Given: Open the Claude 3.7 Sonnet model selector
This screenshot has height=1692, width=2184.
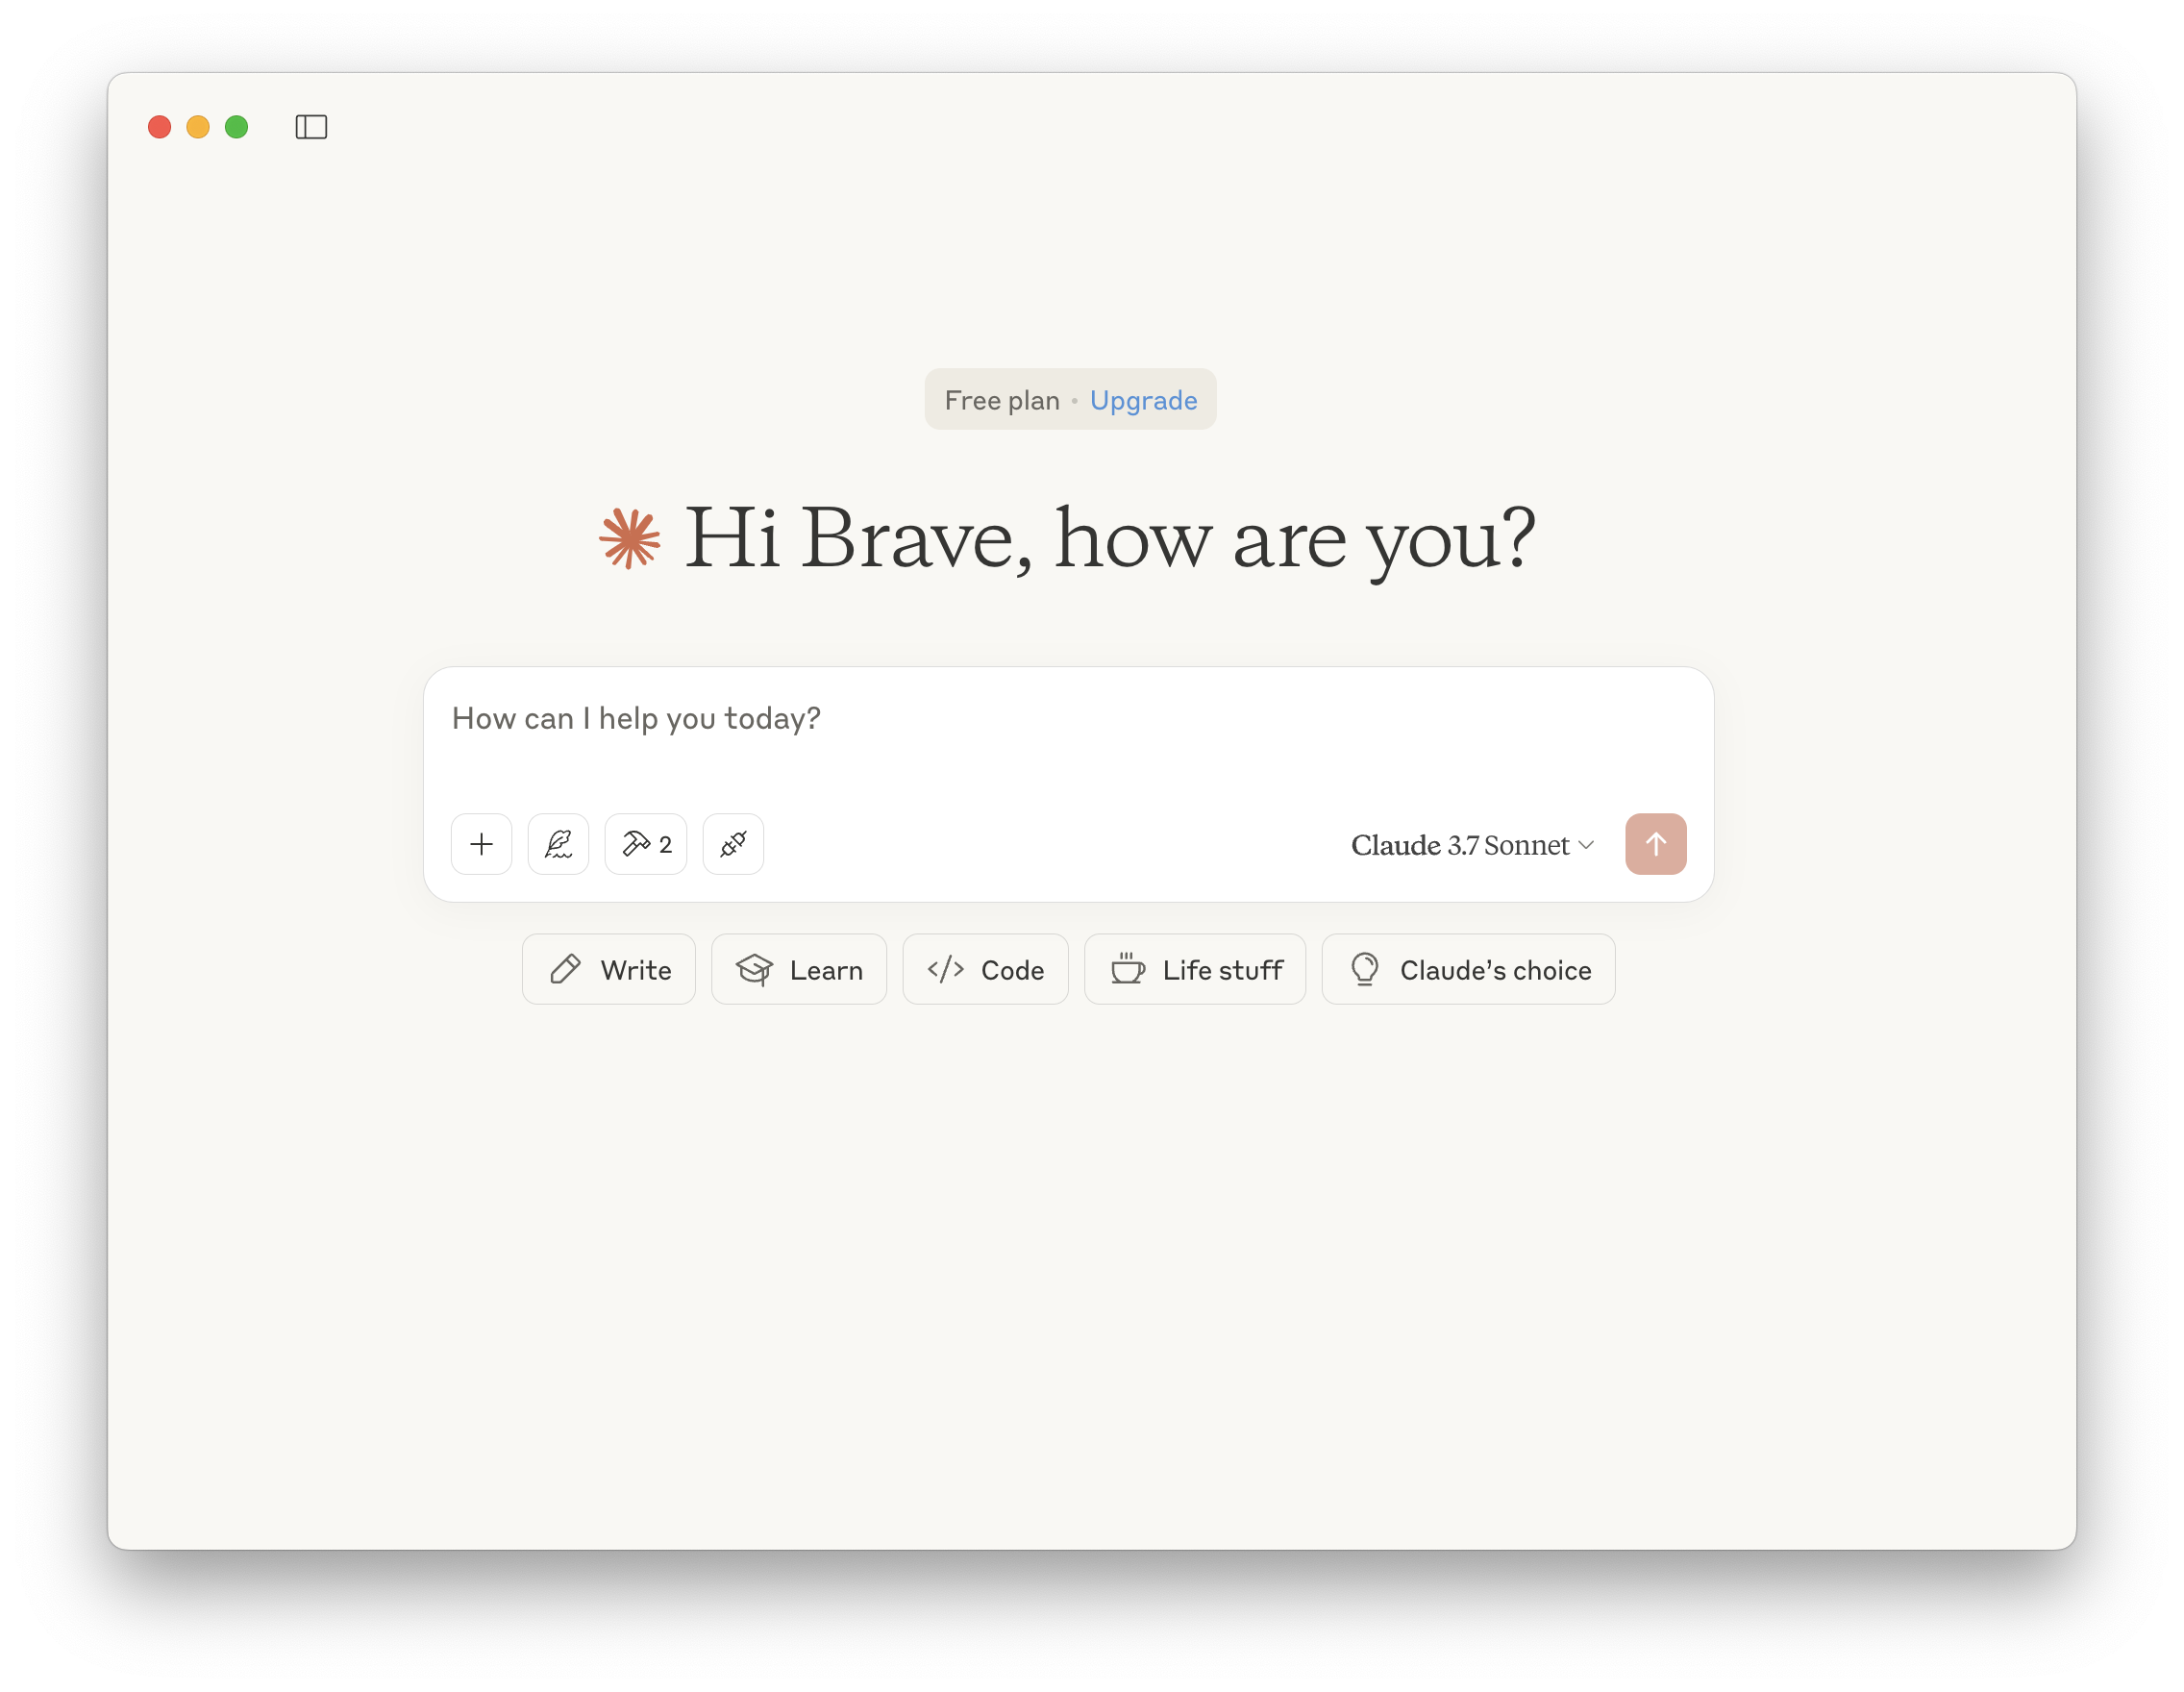Looking at the screenshot, I should coord(1472,845).
